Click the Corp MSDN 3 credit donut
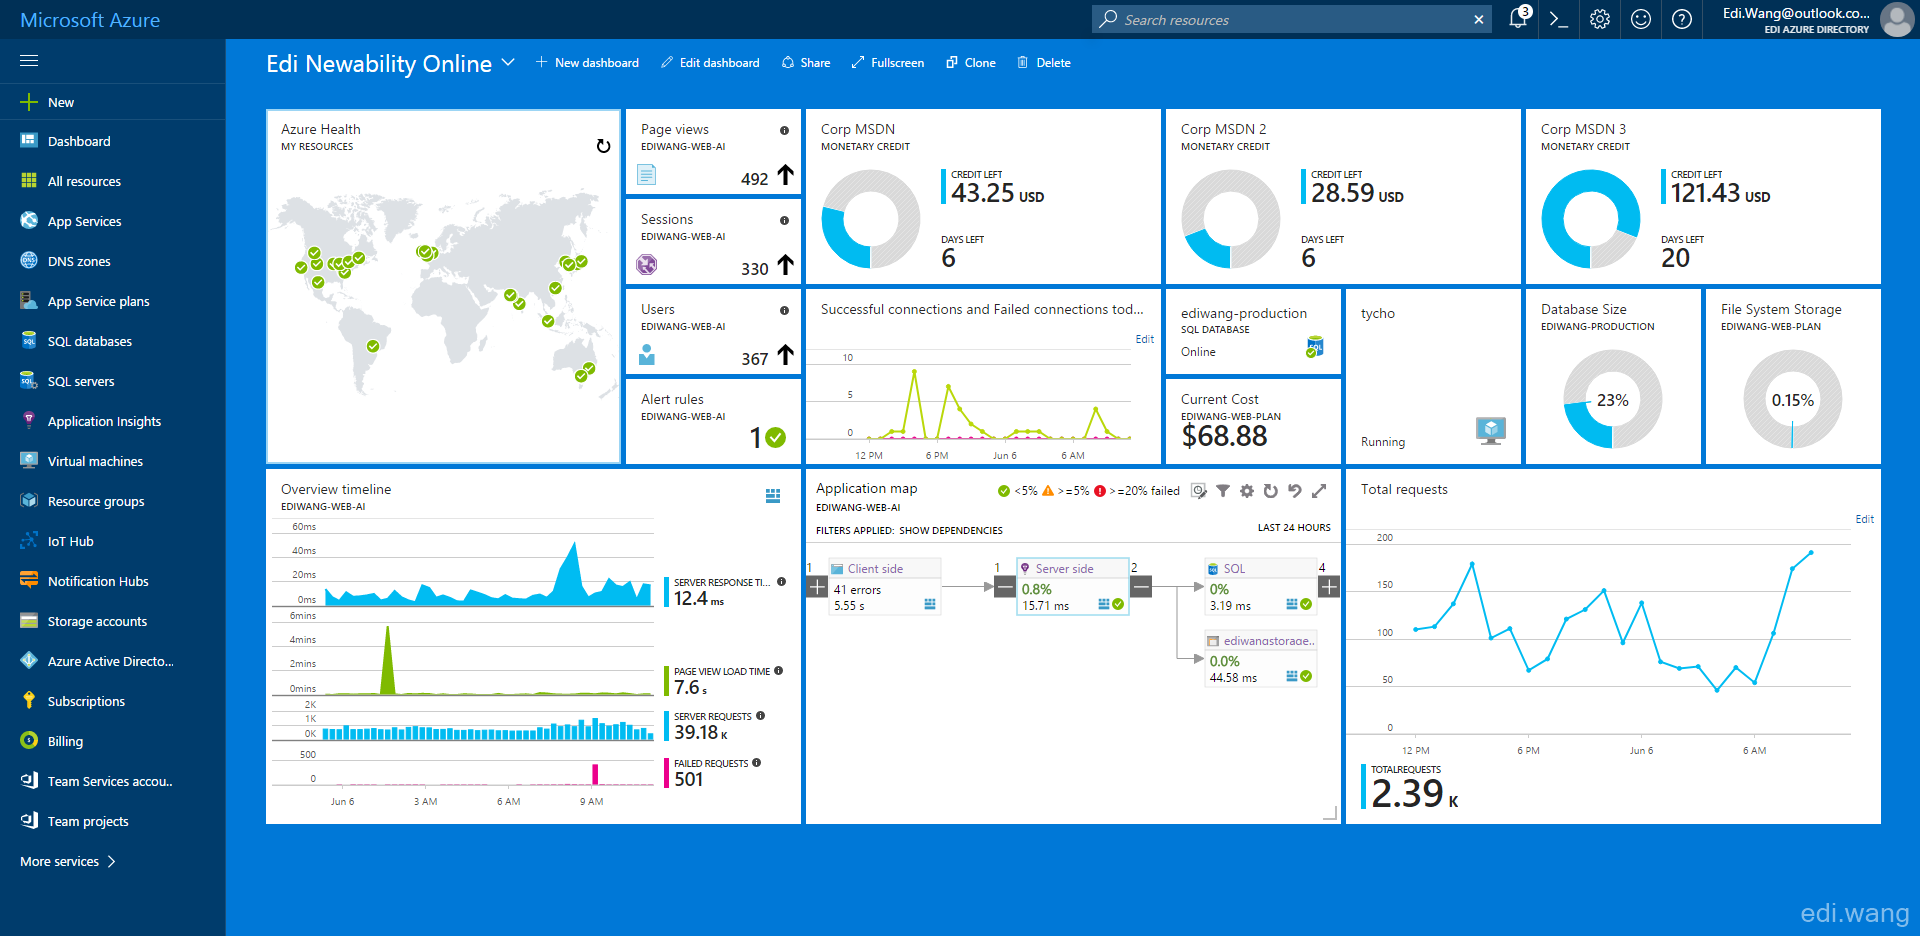Screen dimensions: 1920x936 click(x=1591, y=219)
